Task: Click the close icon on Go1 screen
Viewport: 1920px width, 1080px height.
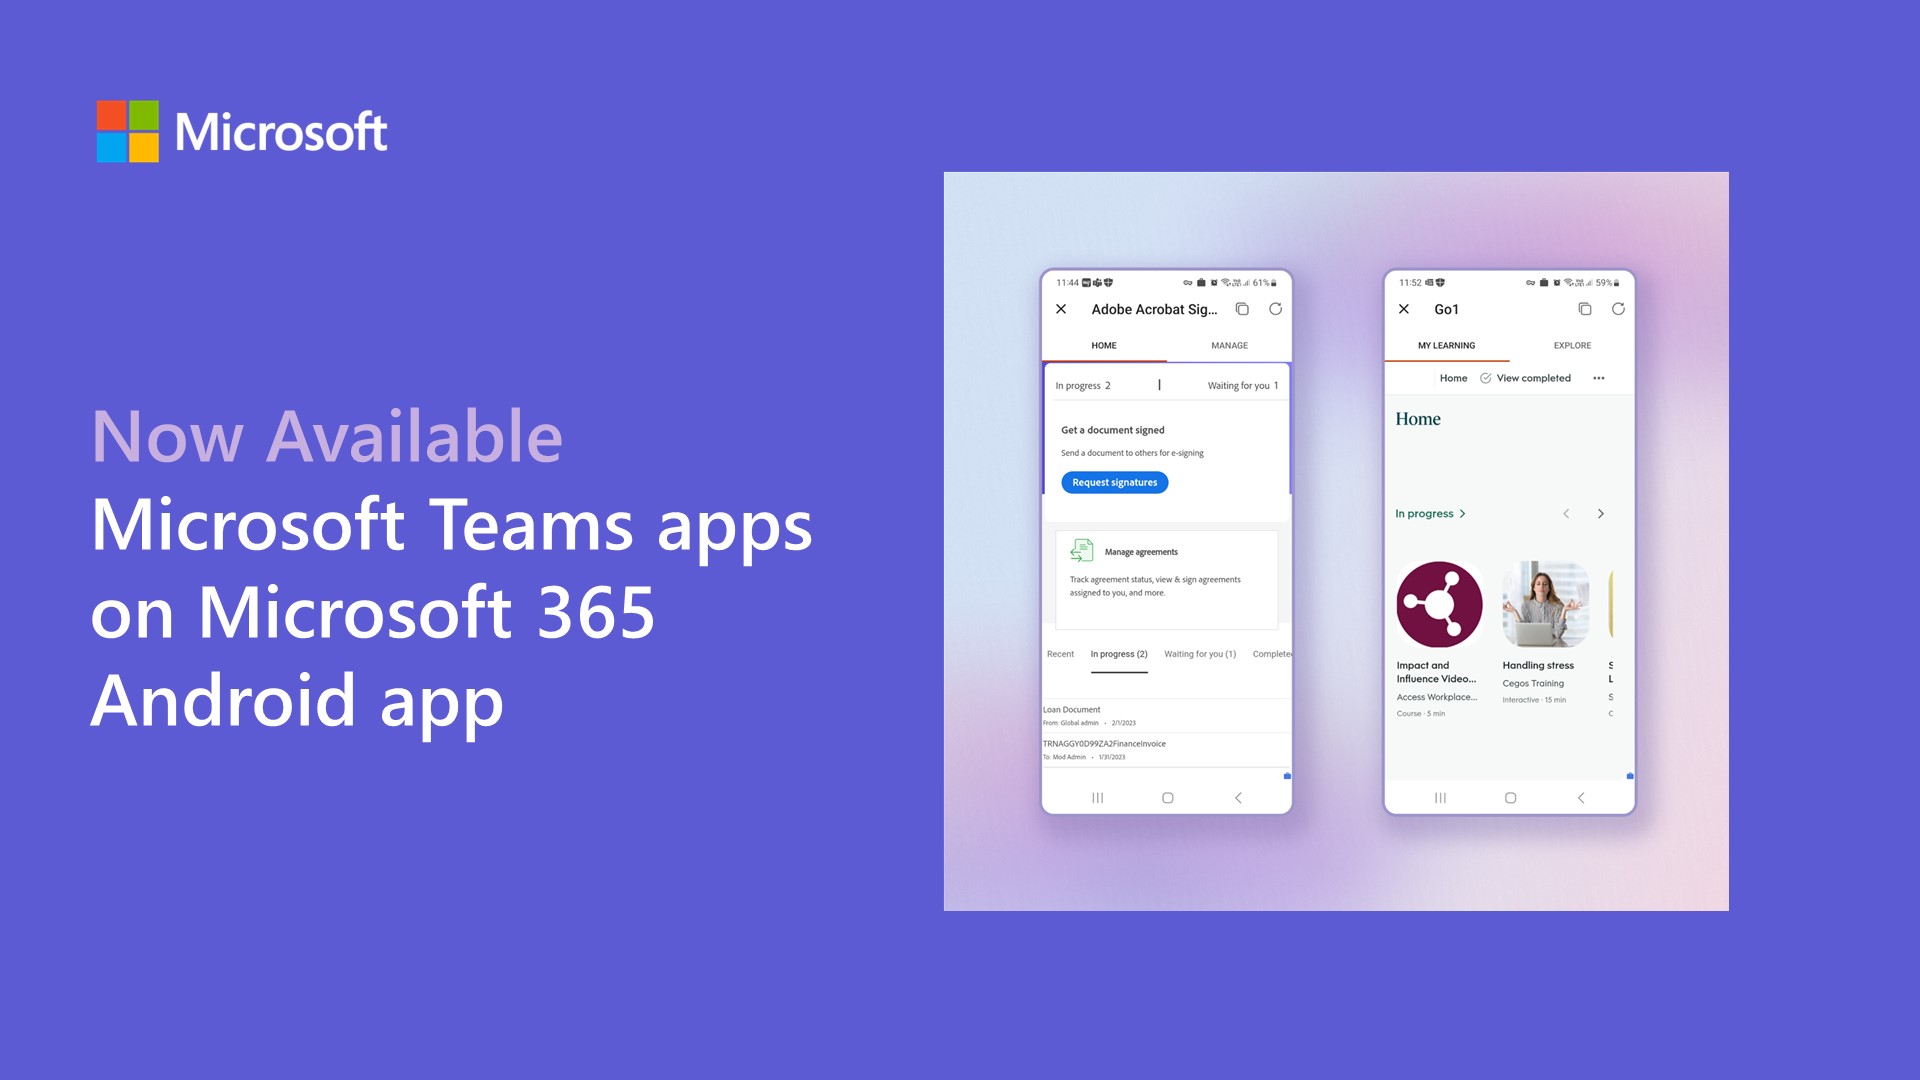Action: click(1403, 309)
